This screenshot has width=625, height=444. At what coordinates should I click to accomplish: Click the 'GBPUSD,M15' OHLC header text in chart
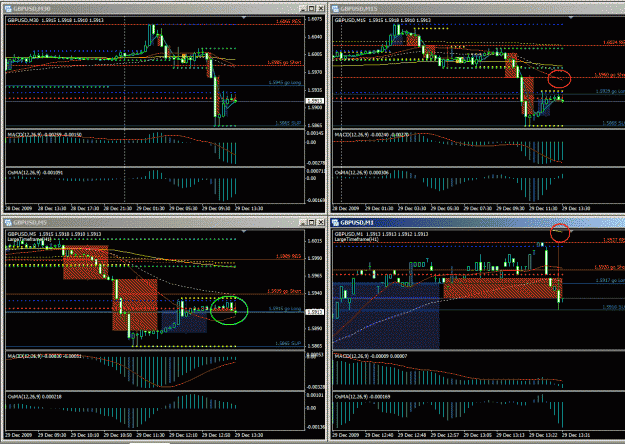tap(382, 20)
